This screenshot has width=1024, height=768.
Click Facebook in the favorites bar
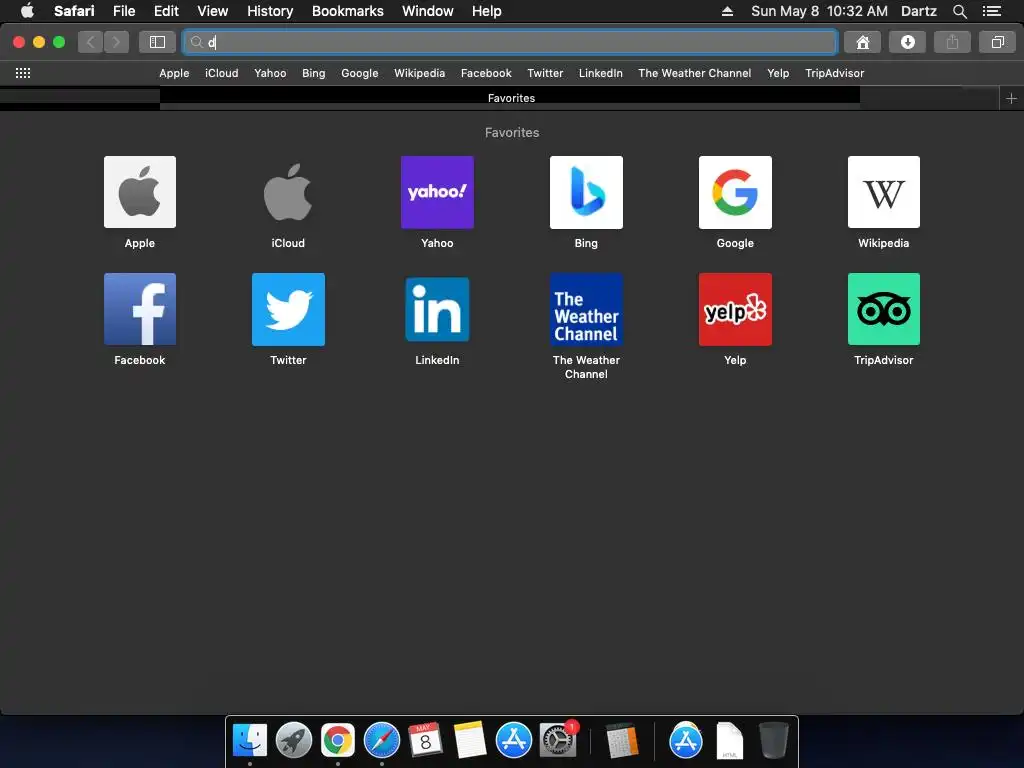pyautogui.click(x=486, y=73)
